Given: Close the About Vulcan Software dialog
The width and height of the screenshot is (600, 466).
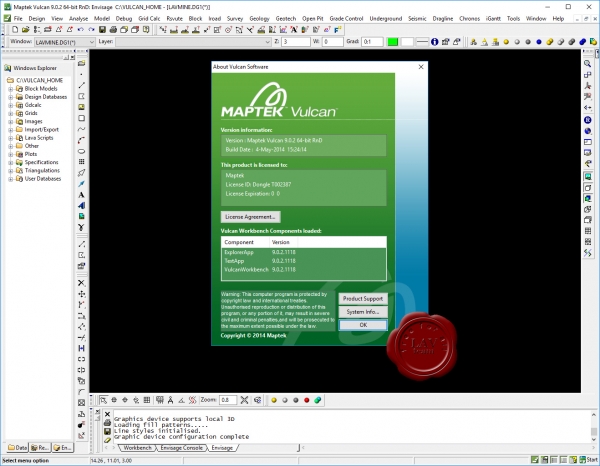Looking at the screenshot, I should (421, 67).
